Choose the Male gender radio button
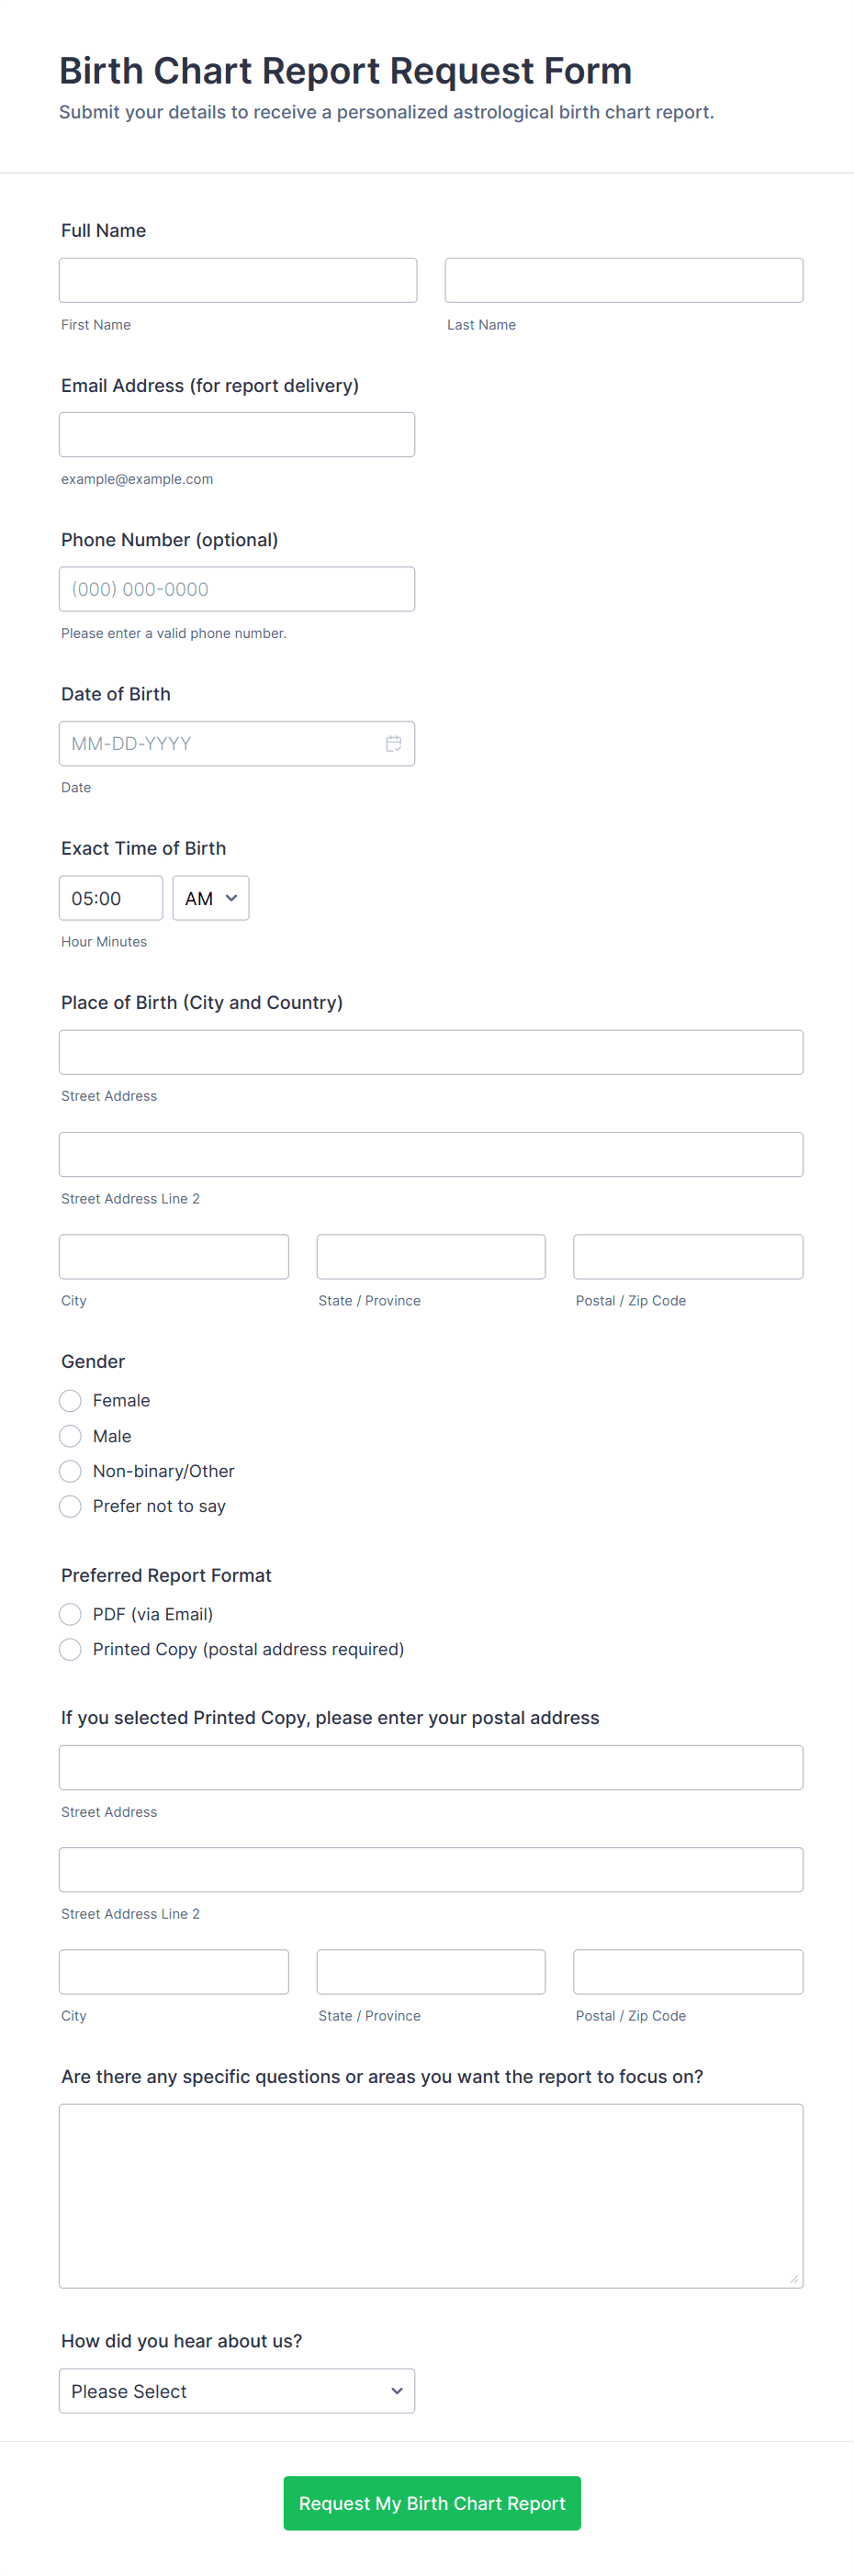The image size is (854, 2576). pos(70,1436)
